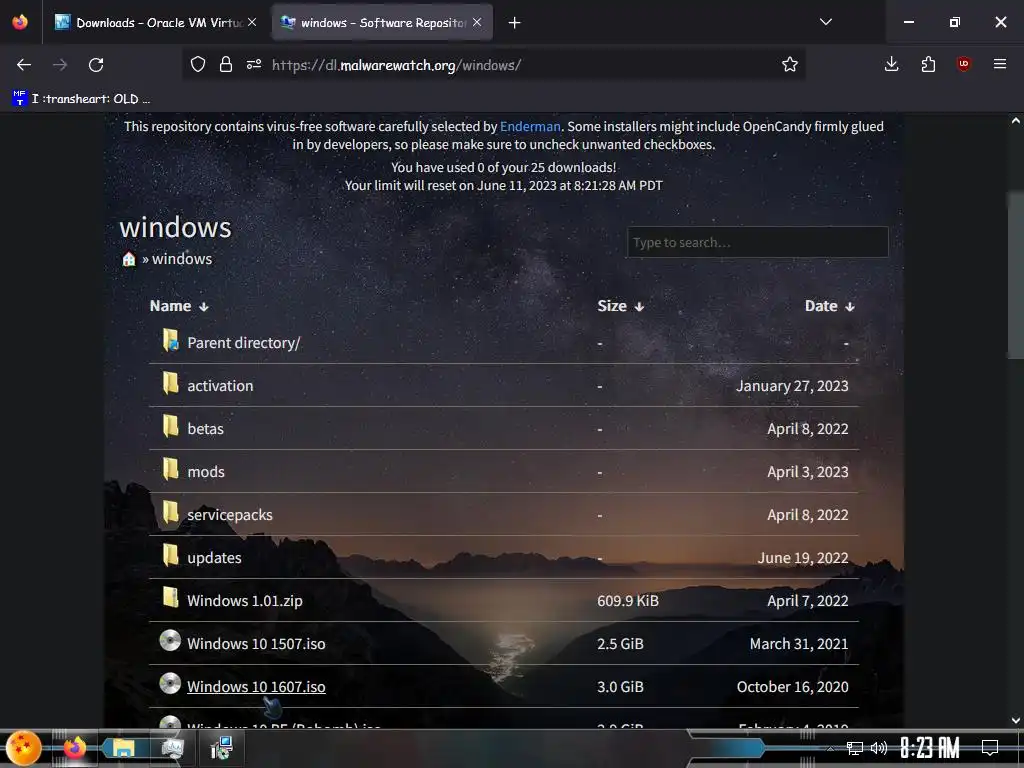
Task: Open the betas folder
Action: [205, 429]
